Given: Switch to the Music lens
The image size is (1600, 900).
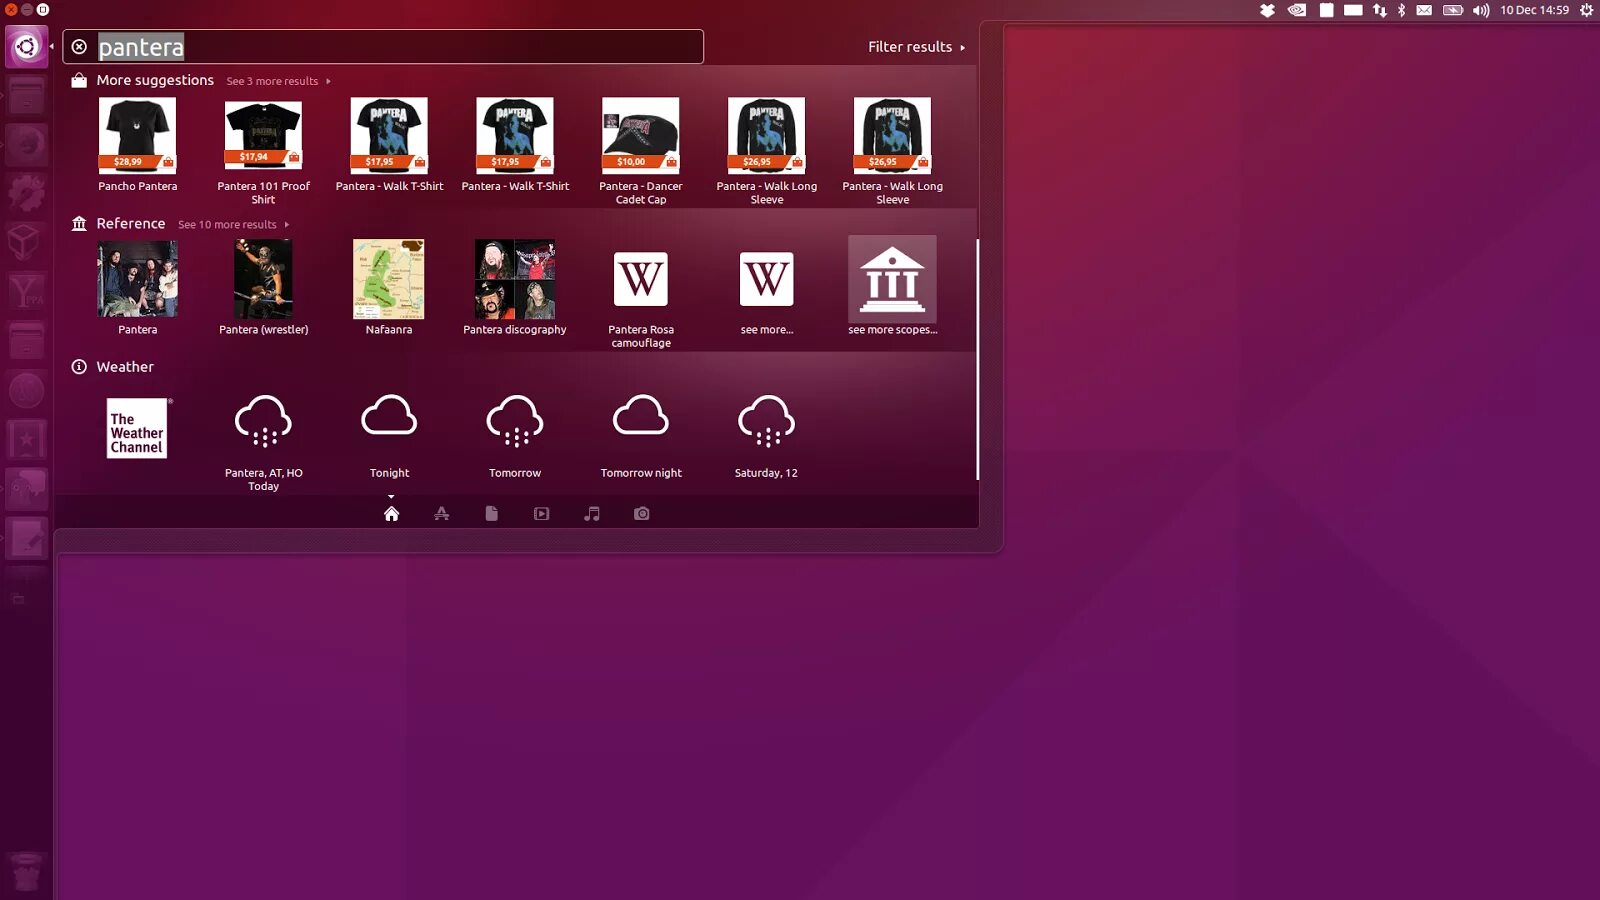Looking at the screenshot, I should [x=592, y=514].
